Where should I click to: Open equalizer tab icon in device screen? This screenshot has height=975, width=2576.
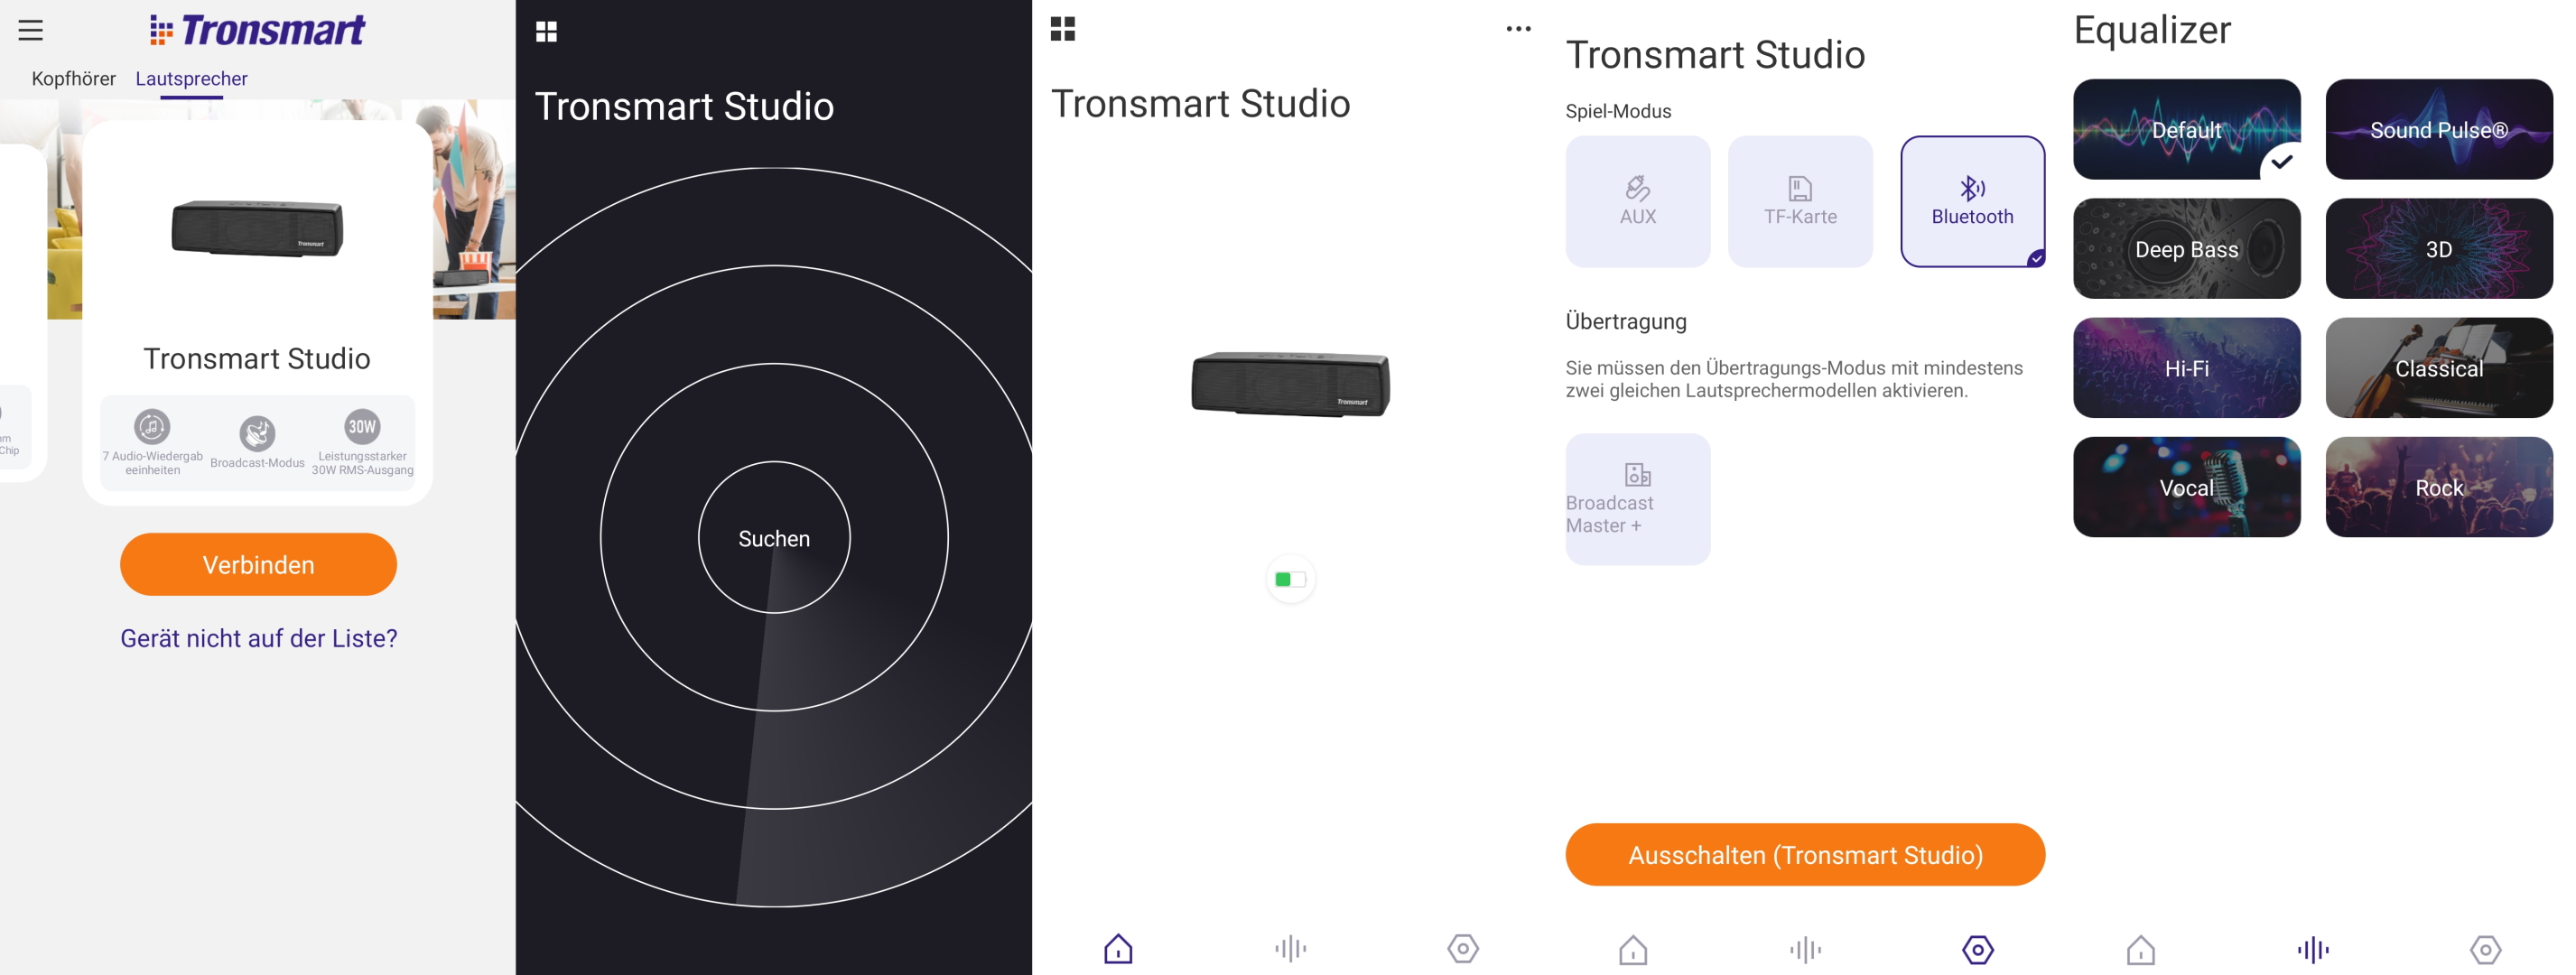coord(1290,947)
